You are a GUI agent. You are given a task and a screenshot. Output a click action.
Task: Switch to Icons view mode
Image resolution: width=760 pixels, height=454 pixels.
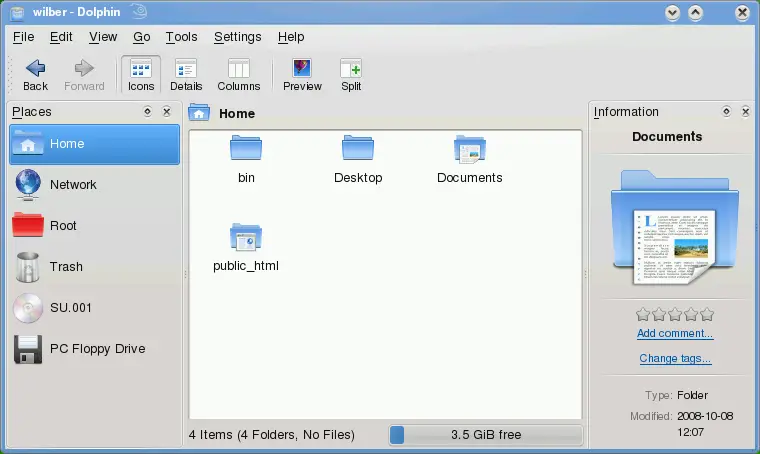point(141,74)
